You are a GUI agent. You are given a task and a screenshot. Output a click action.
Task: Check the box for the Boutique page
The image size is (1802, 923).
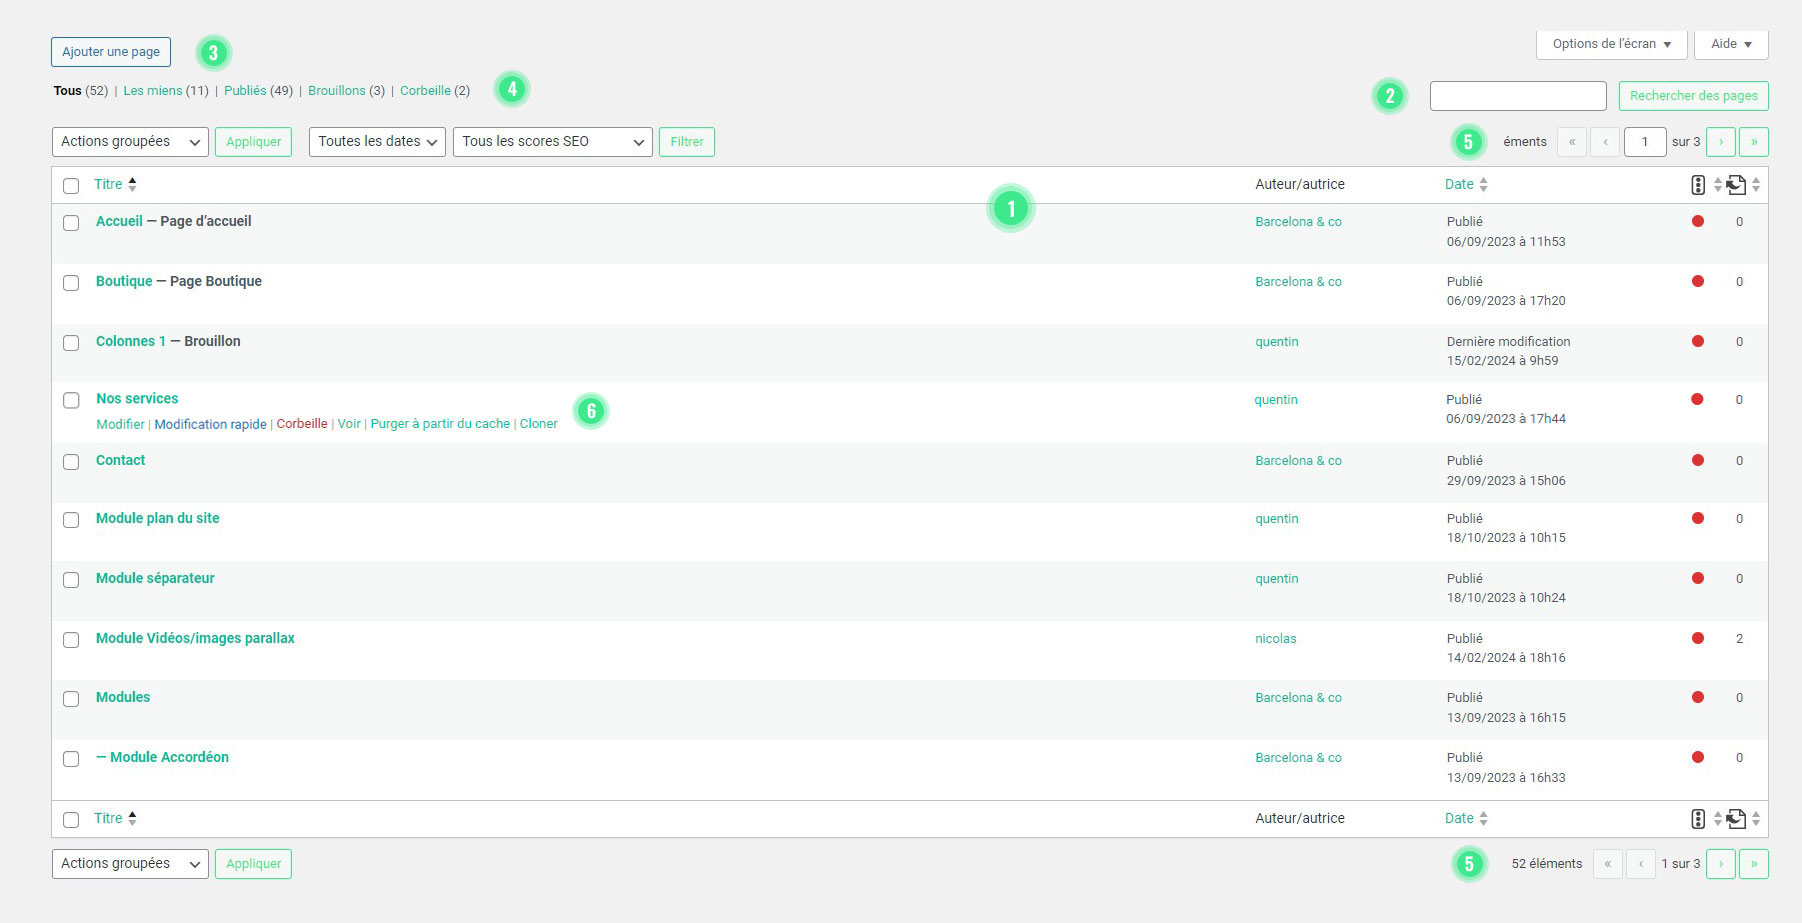tap(71, 283)
